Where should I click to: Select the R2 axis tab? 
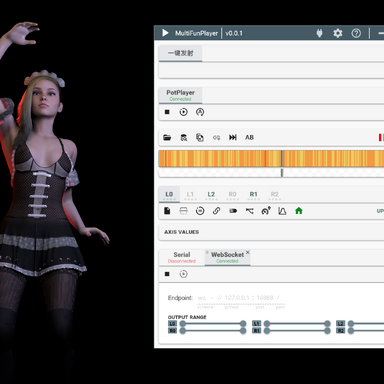tap(274, 195)
